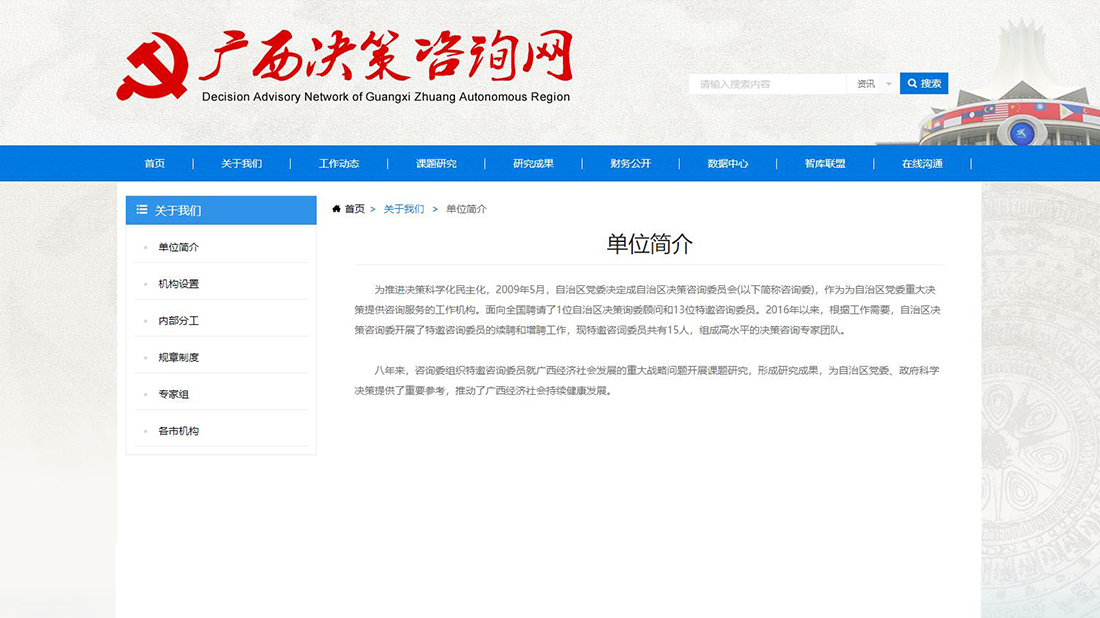1100x618 pixels.
Task: Open the 课题研究 navigation item
Action: point(436,163)
